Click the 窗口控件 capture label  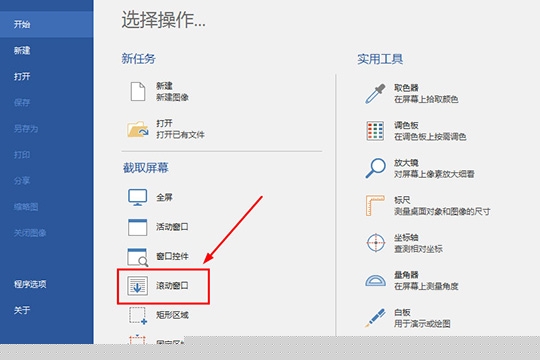click(x=172, y=256)
